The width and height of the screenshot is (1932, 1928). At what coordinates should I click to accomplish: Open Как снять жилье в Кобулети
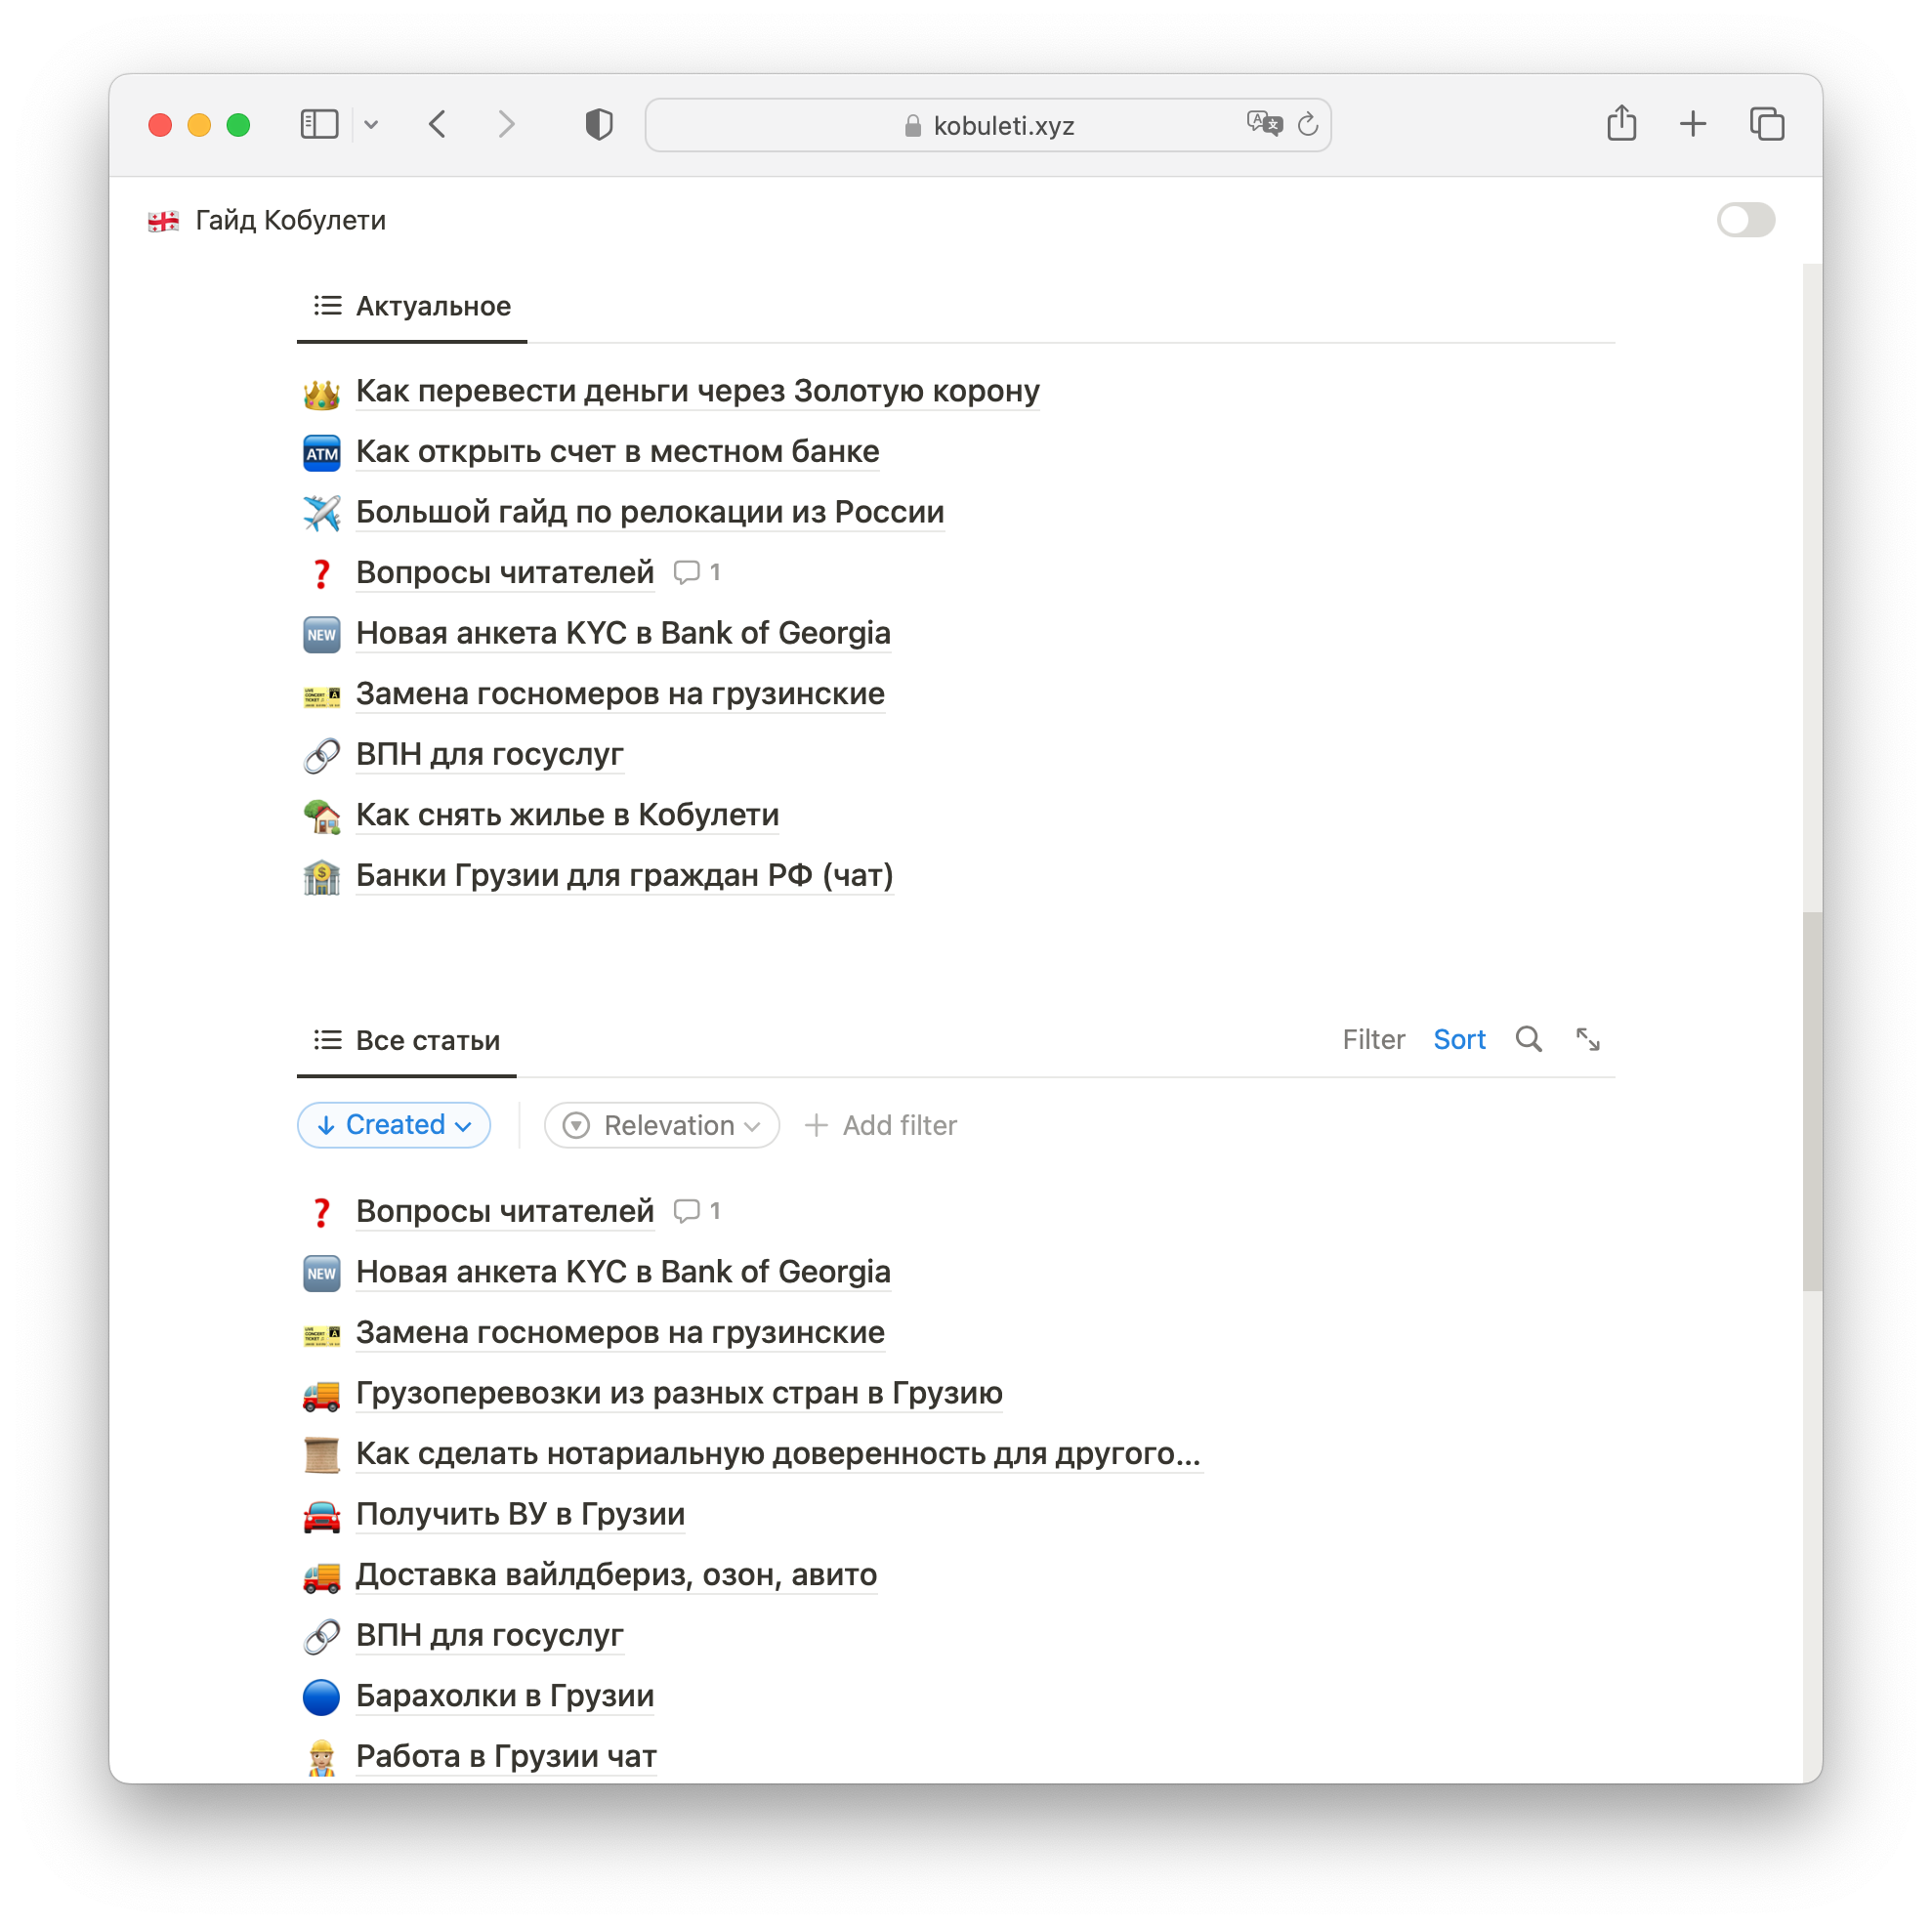(567, 815)
